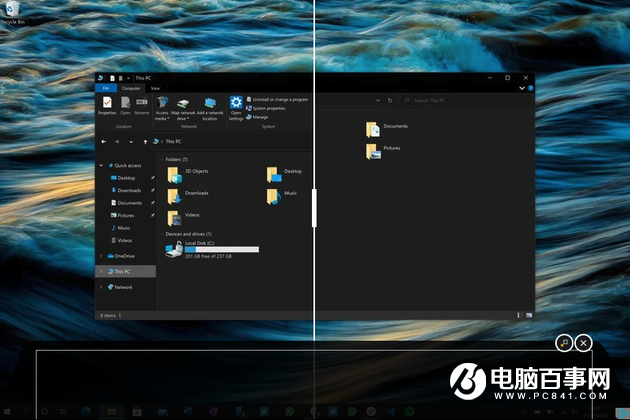Viewport: 630px width, 420px height.
Task: Select the Videos folder in Folders group
Action: [x=183, y=218]
